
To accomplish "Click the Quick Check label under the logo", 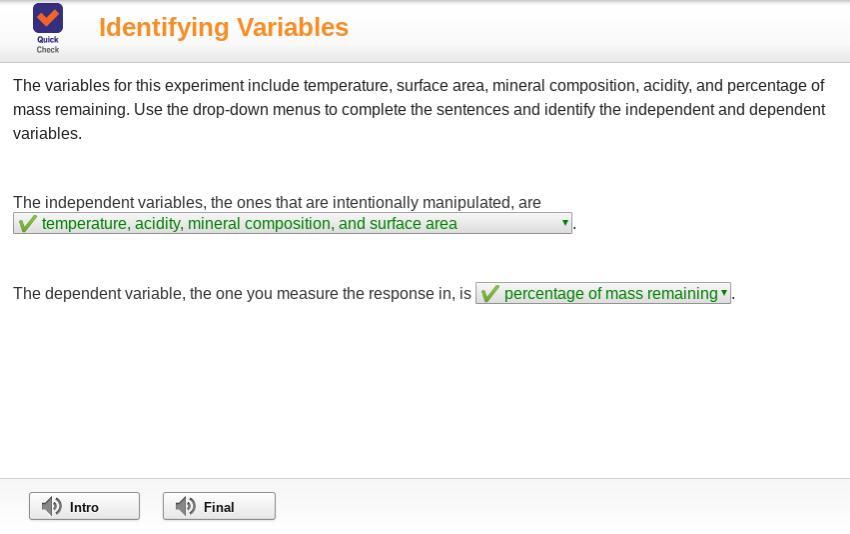I will tap(48, 44).
